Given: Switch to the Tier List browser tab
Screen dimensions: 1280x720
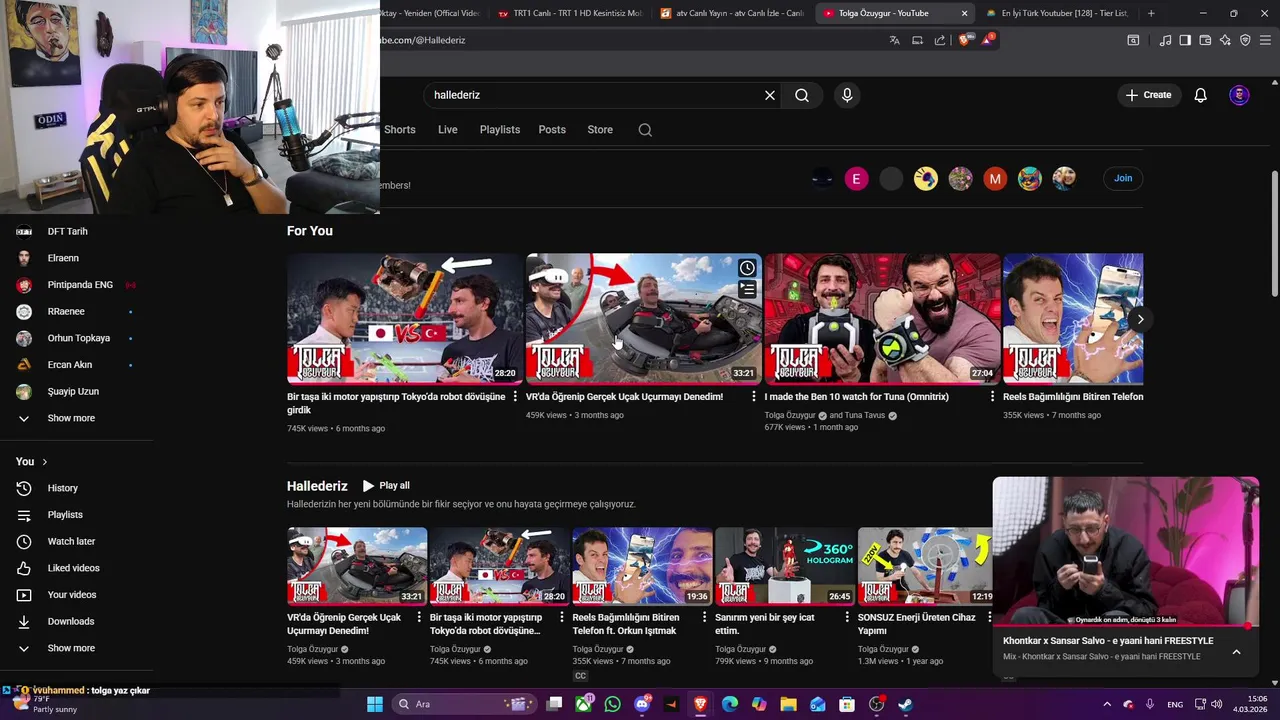Looking at the screenshot, I should point(1056,13).
